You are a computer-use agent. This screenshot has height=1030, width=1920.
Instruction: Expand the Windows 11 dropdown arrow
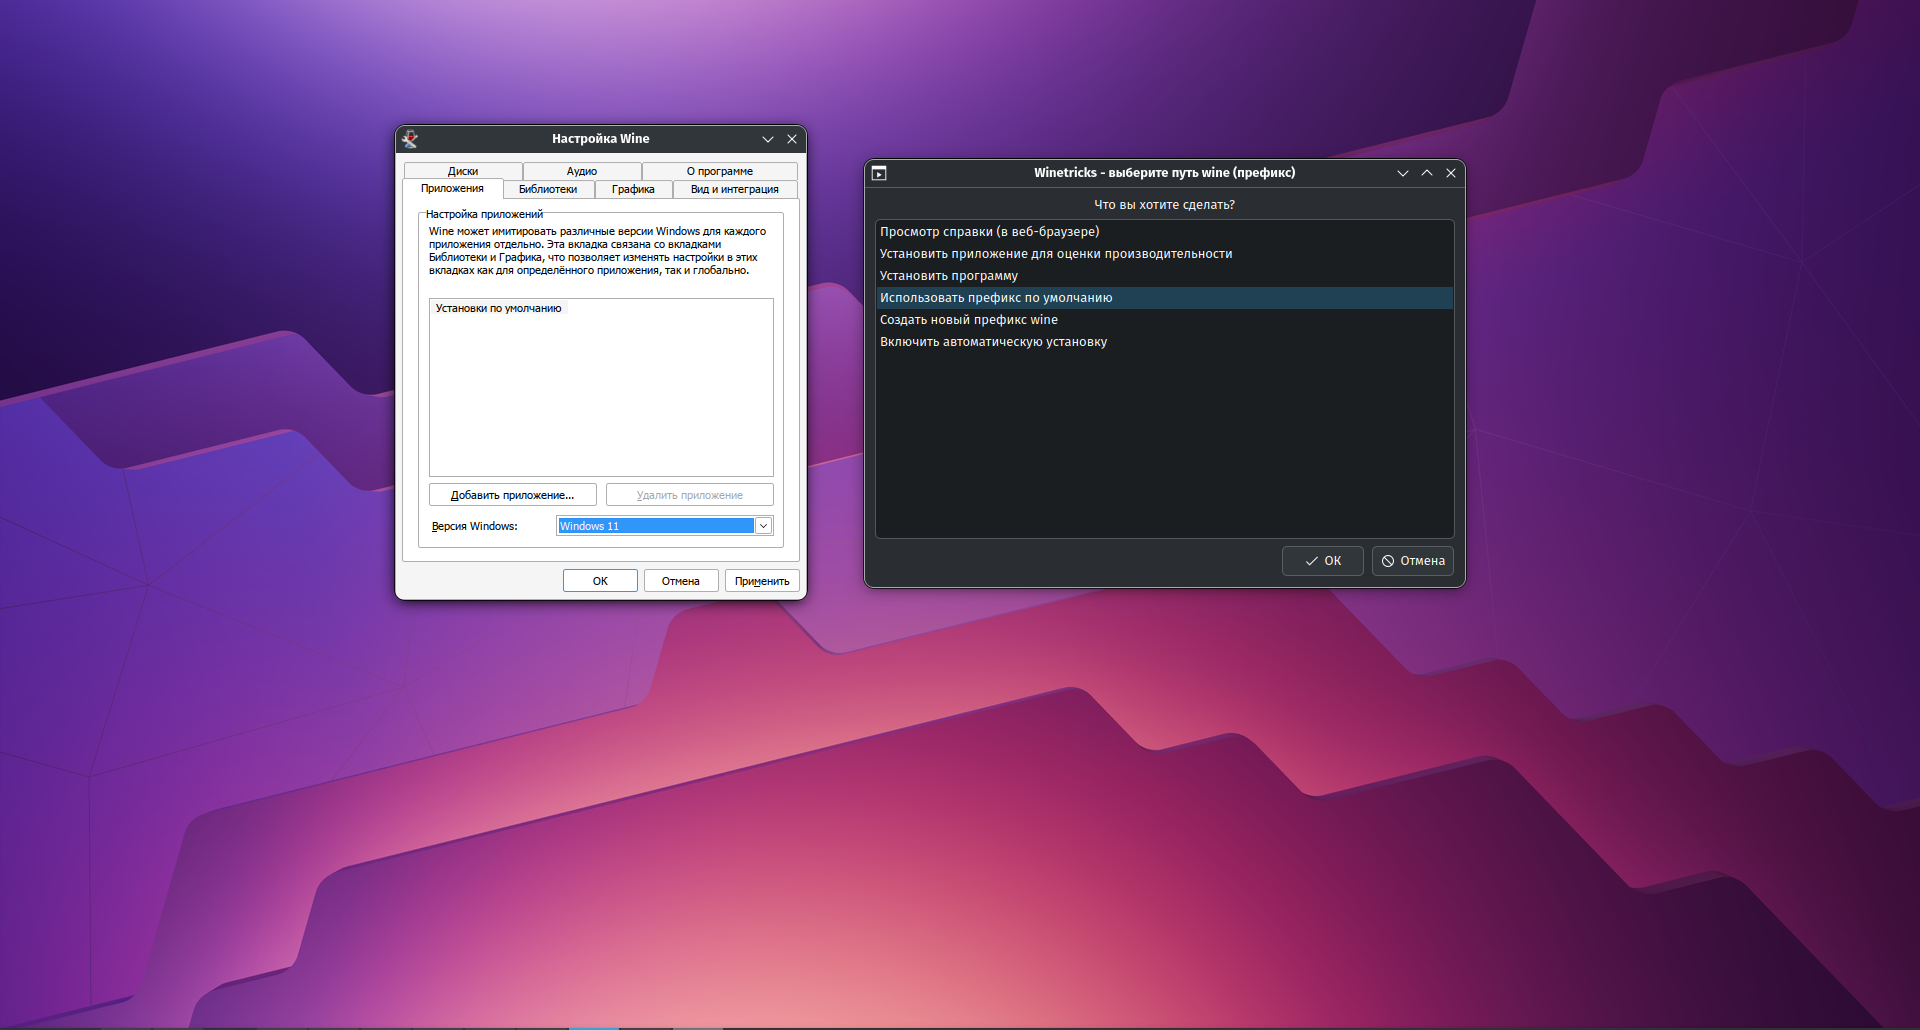pos(764,526)
